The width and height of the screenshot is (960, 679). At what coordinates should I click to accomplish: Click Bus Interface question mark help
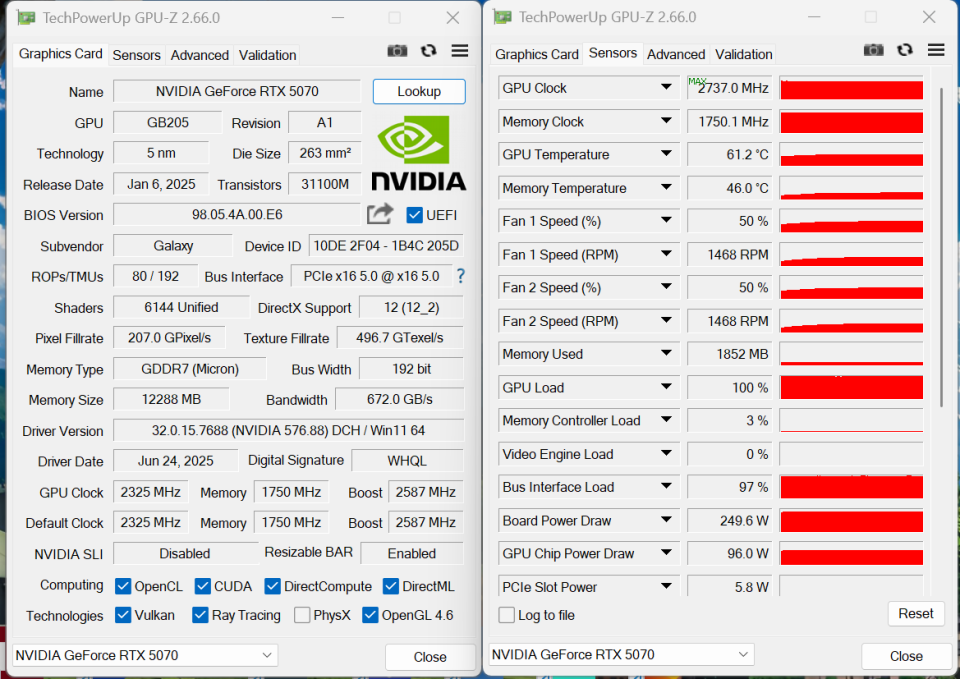click(460, 276)
